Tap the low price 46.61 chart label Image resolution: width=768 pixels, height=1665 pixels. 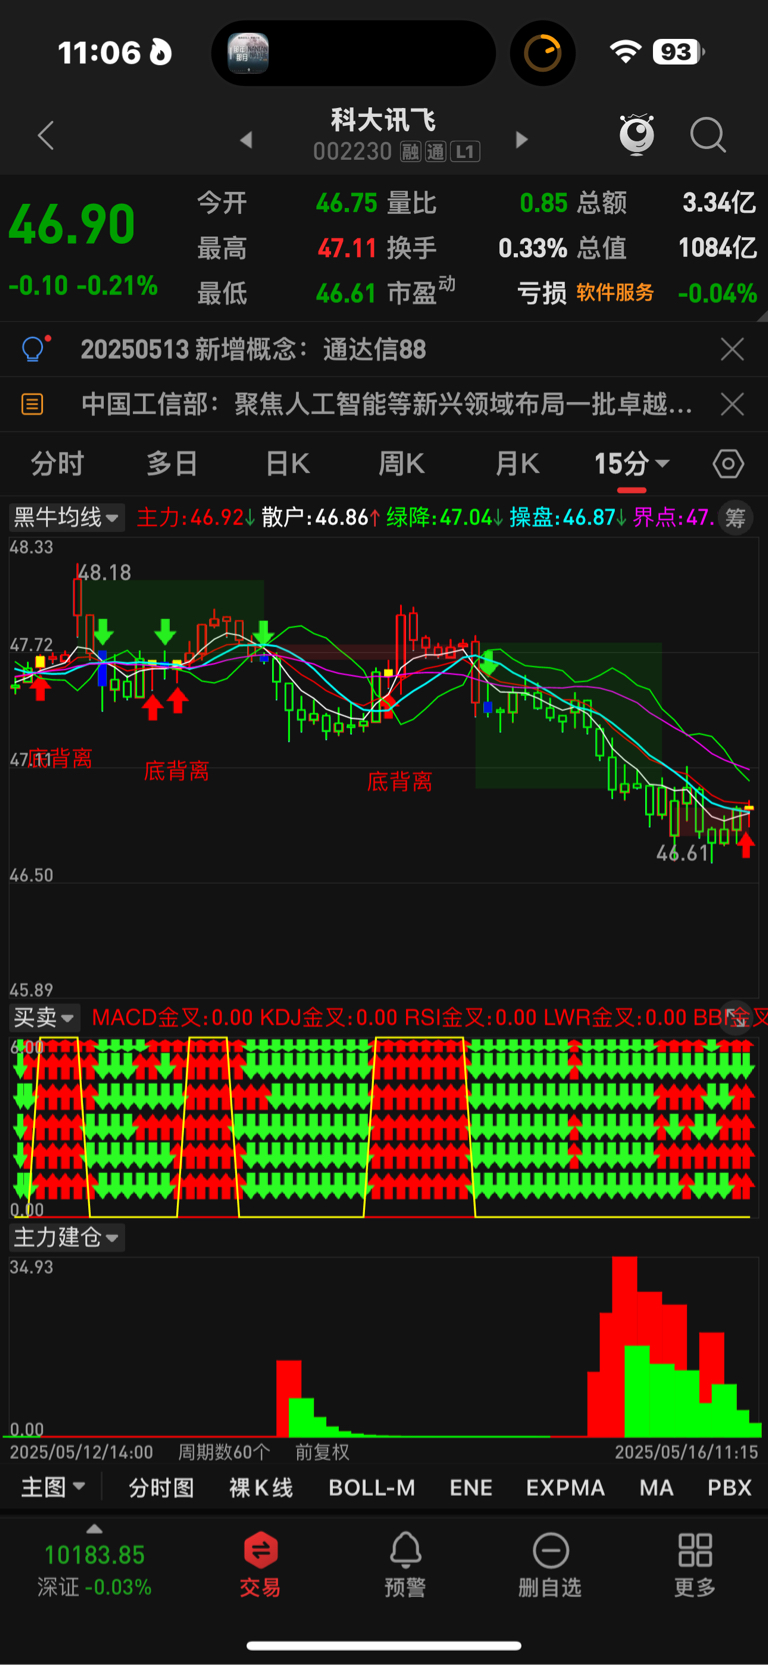[x=683, y=854]
